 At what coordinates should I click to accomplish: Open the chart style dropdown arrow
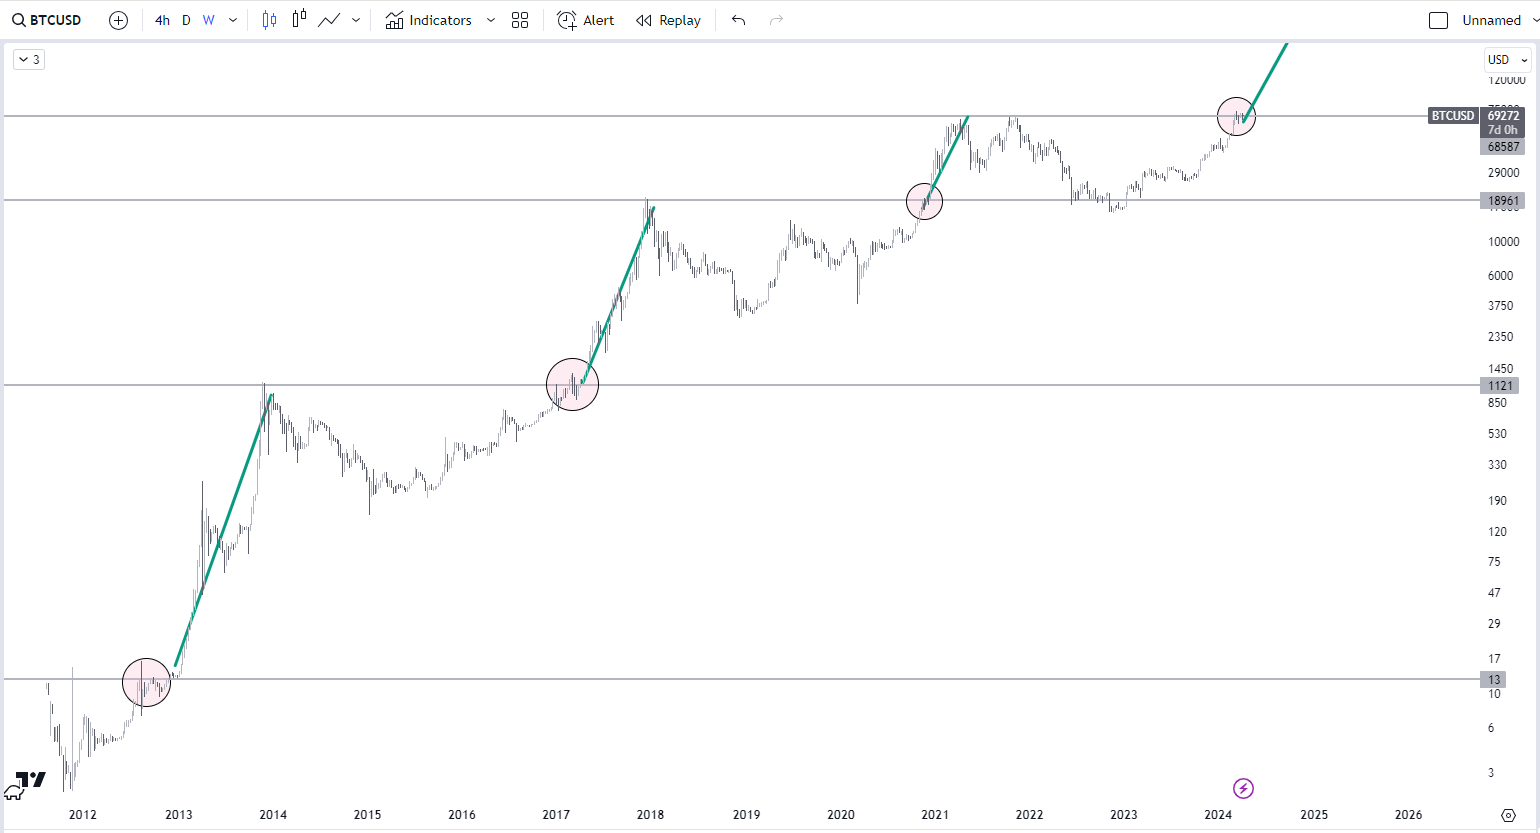point(356,20)
